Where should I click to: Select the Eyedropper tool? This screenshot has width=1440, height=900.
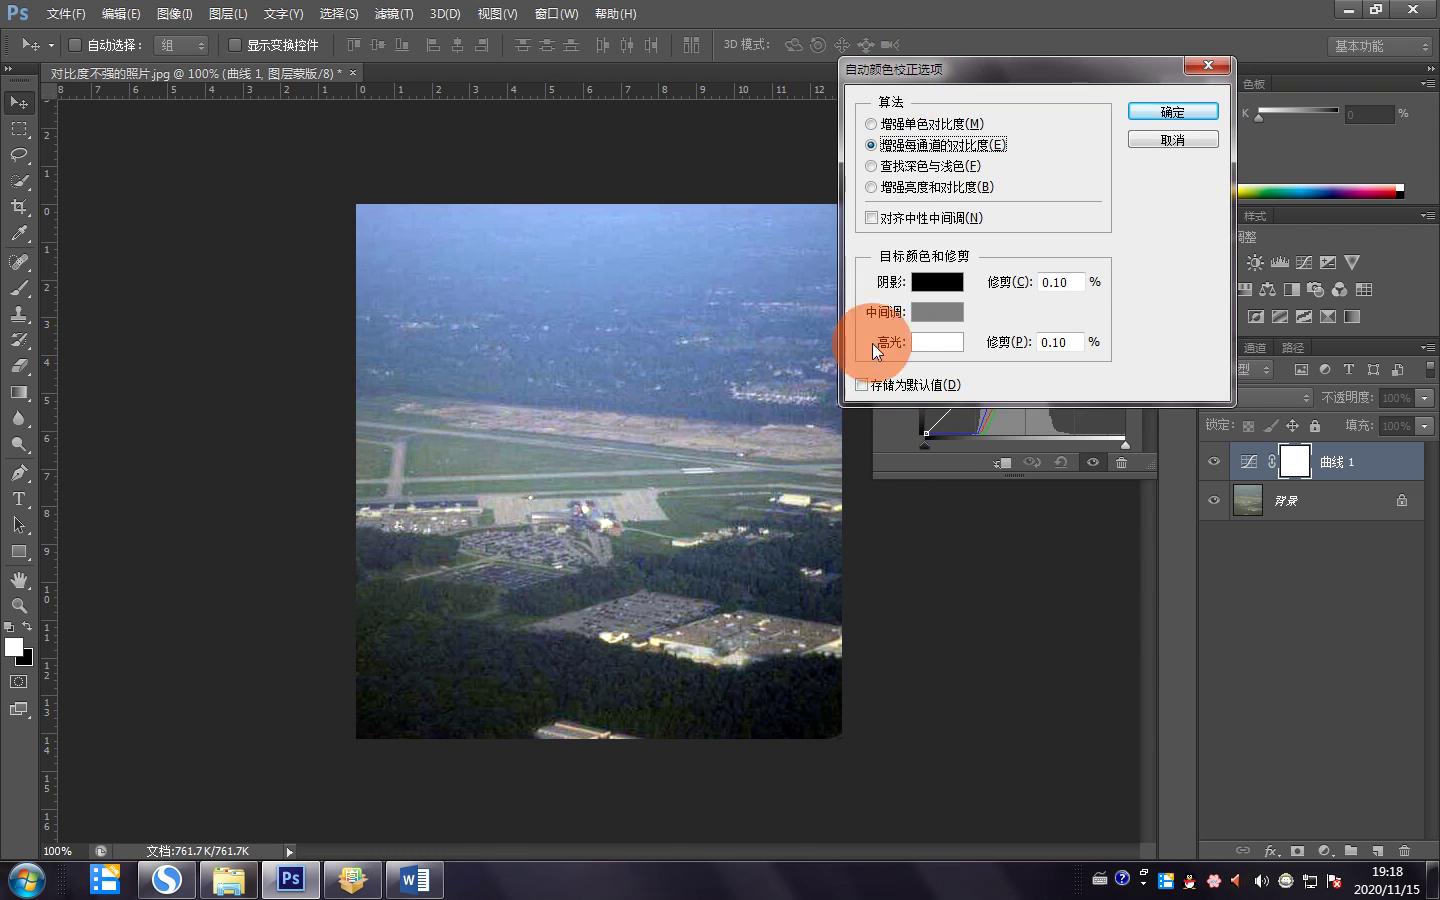[19, 234]
